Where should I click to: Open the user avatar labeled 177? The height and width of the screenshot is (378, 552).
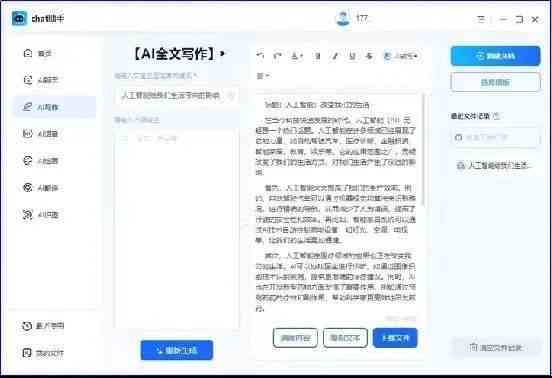[x=342, y=18]
